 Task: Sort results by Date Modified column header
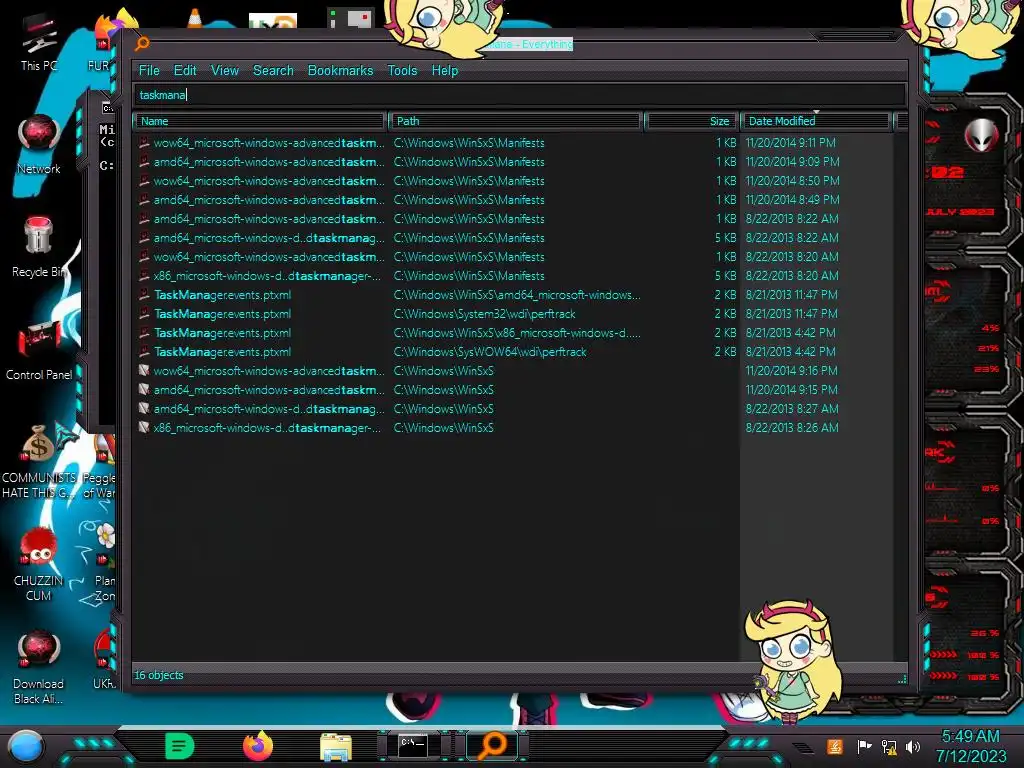(816, 121)
